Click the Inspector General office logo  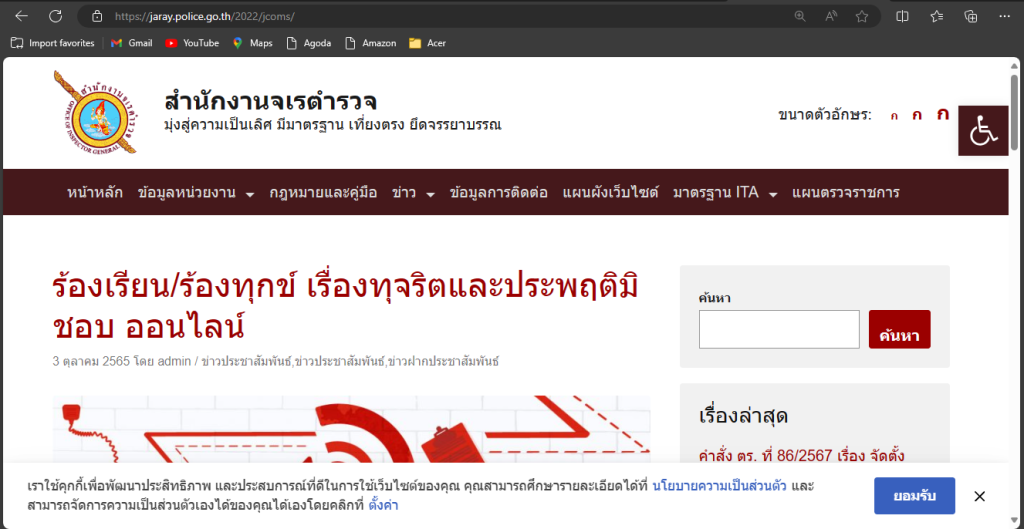tap(100, 112)
